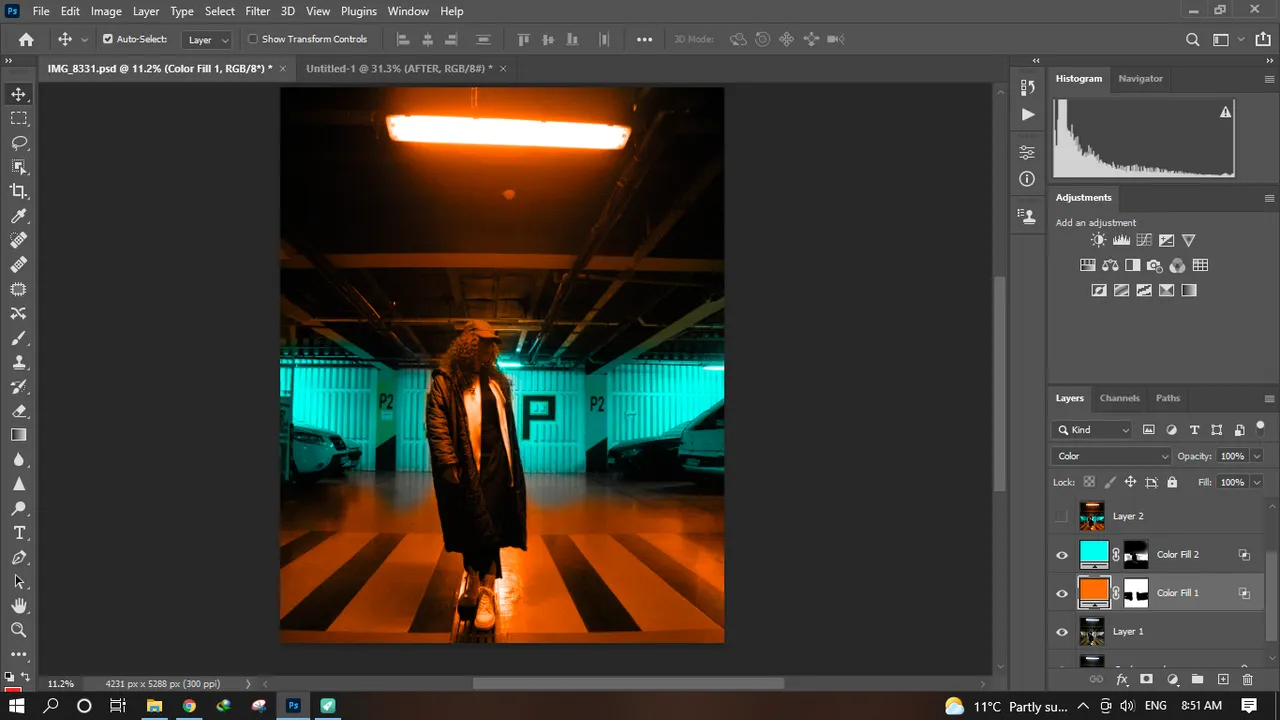This screenshot has width=1280, height=720.
Task: Switch to the Navigator tab
Action: coord(1141,79)
